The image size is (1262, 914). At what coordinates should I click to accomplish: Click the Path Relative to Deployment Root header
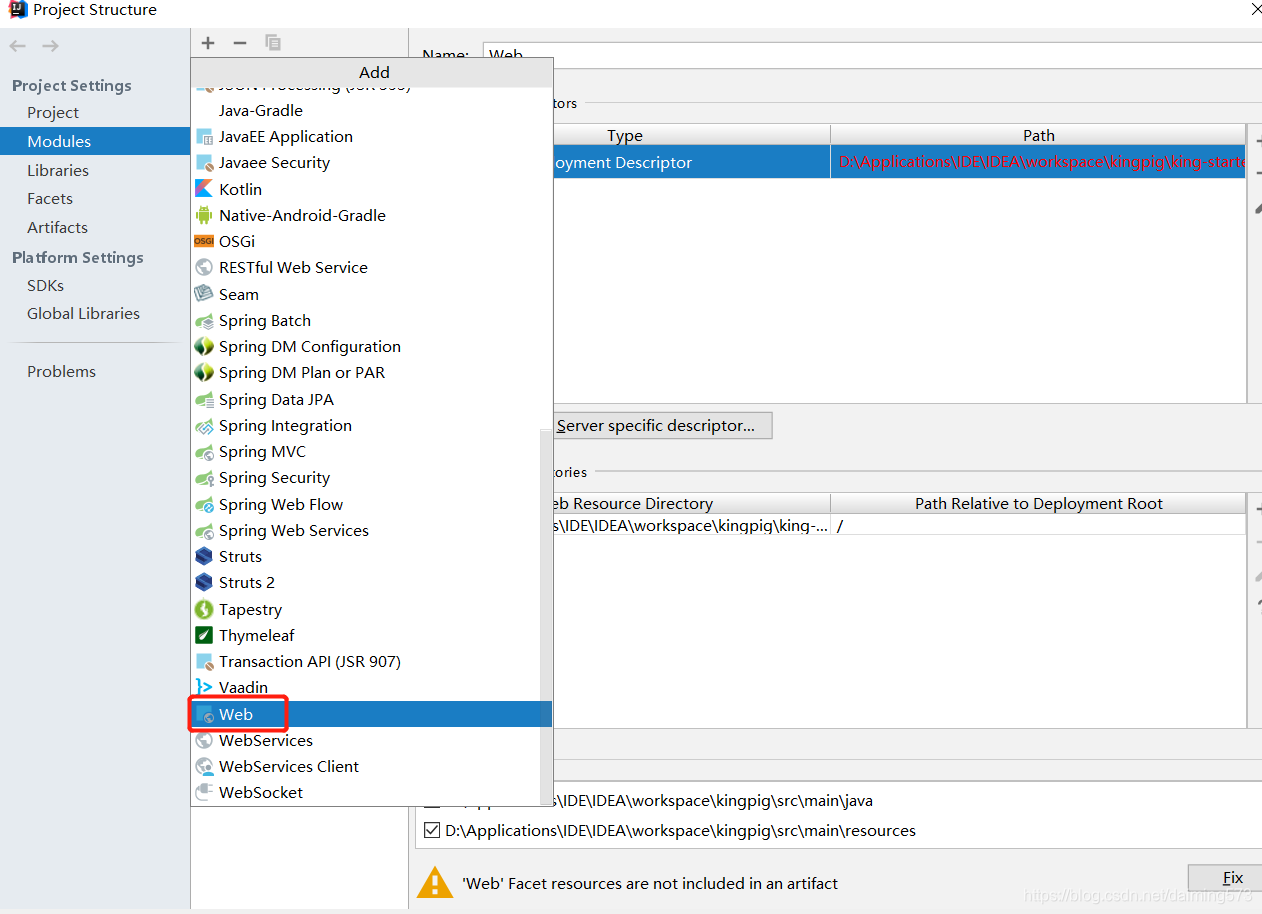(x=1038, y=503)
